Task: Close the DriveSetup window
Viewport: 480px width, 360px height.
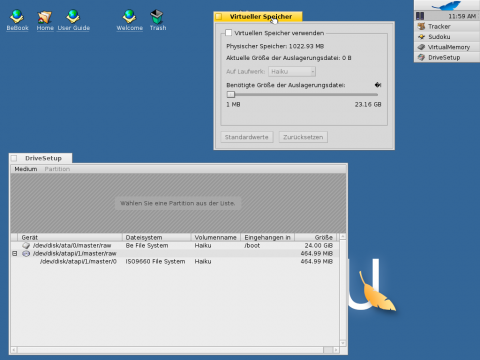Action: 14,158
